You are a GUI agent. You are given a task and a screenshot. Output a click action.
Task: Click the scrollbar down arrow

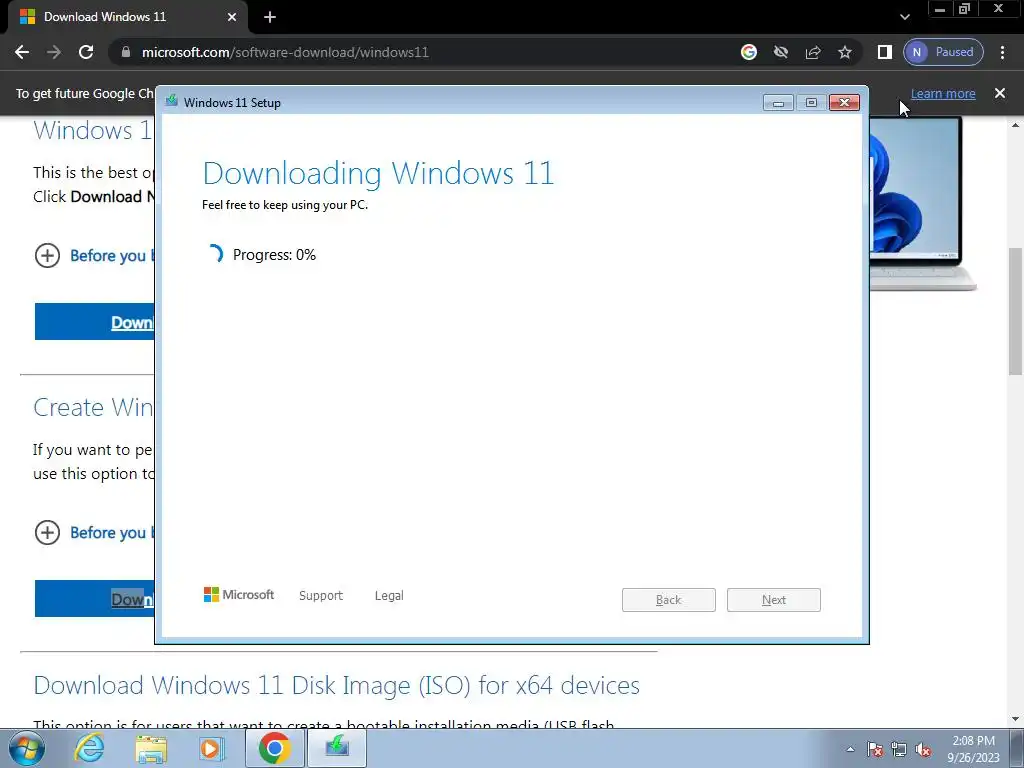click(1016, 719)
